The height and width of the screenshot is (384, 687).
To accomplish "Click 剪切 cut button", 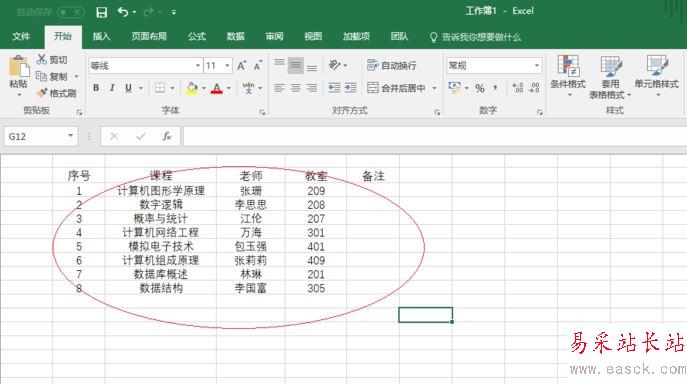I will (52, 60).
